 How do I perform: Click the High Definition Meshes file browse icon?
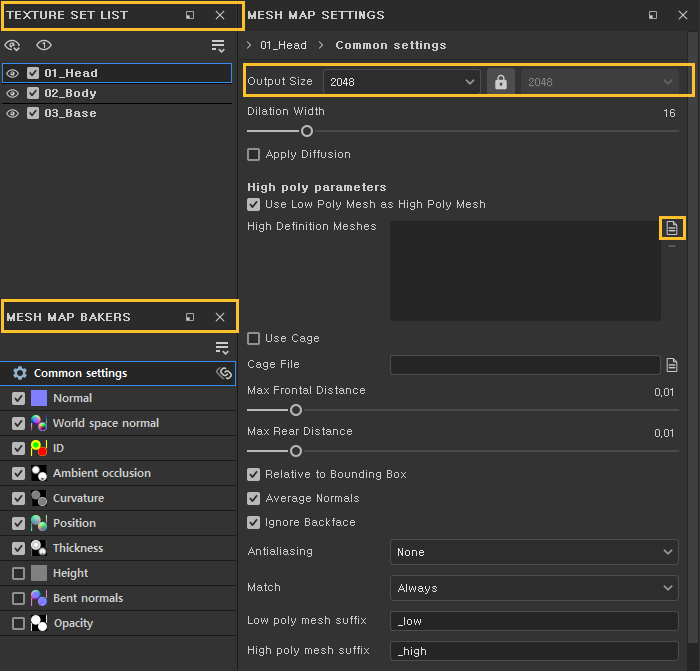672,228
